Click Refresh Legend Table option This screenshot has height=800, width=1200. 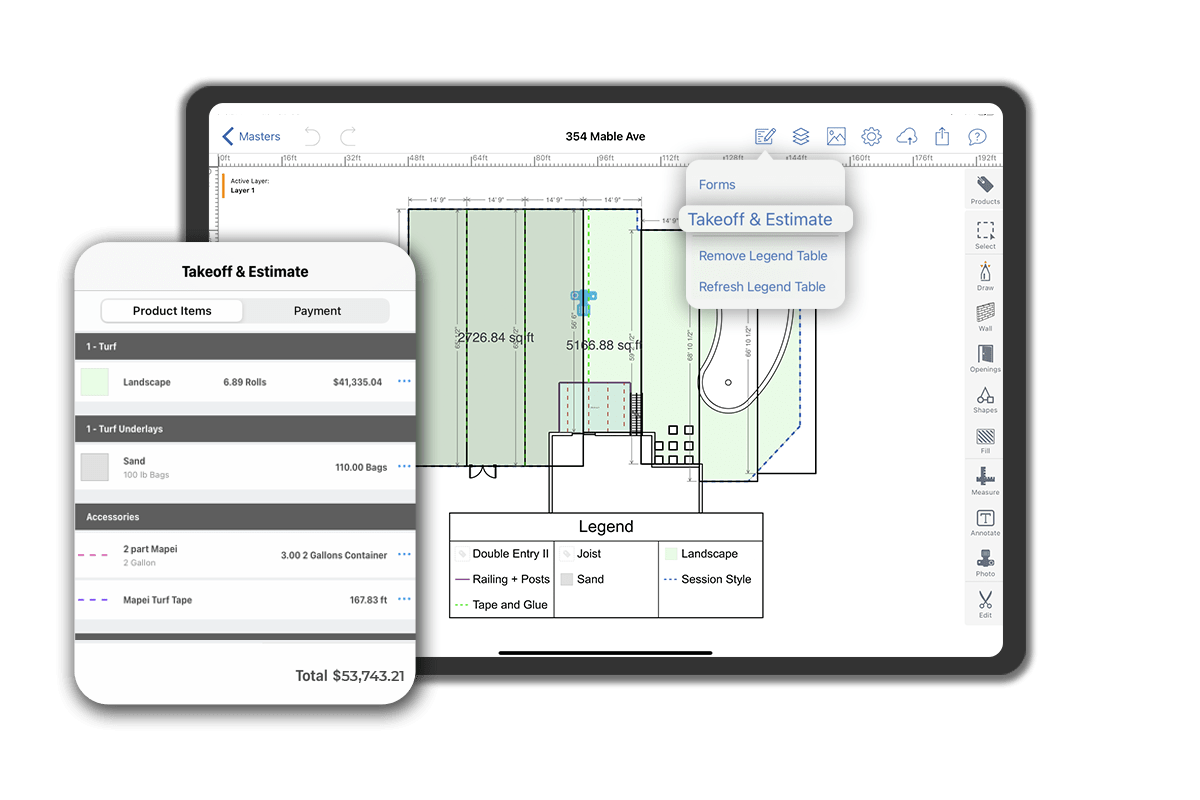[x=762, y=287]
